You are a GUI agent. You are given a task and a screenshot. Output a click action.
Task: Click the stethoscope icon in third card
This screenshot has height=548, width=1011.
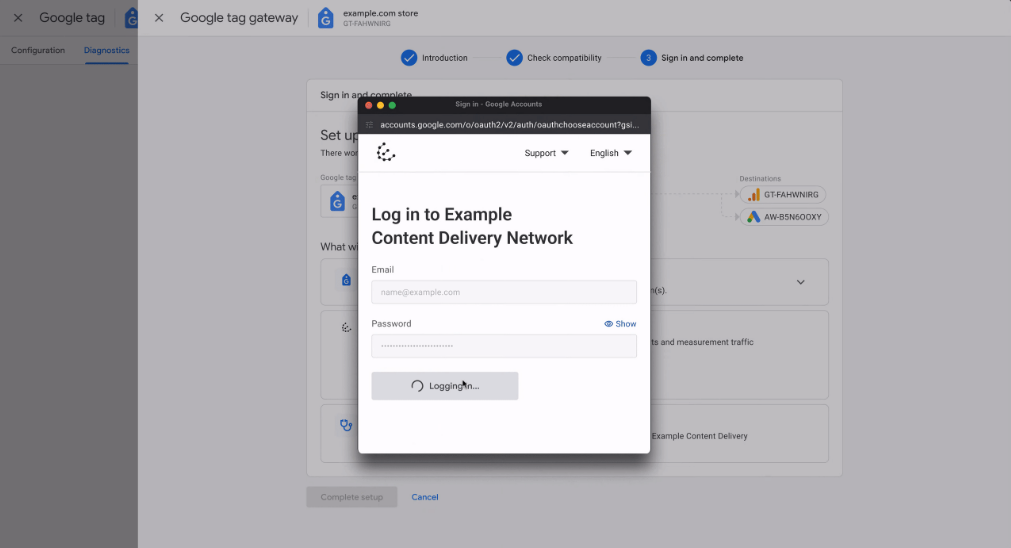click(x=346, y=425)
